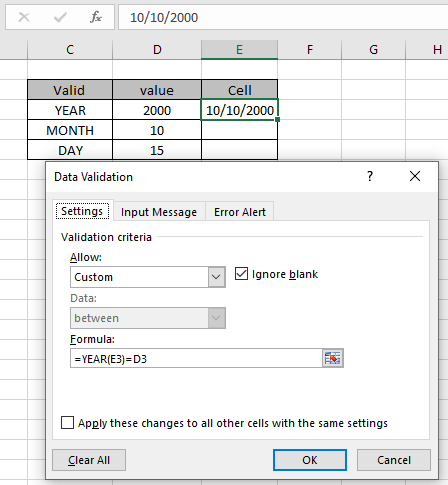
Task: Switch to the Error Alert tab
Action: tap(240, 212)
